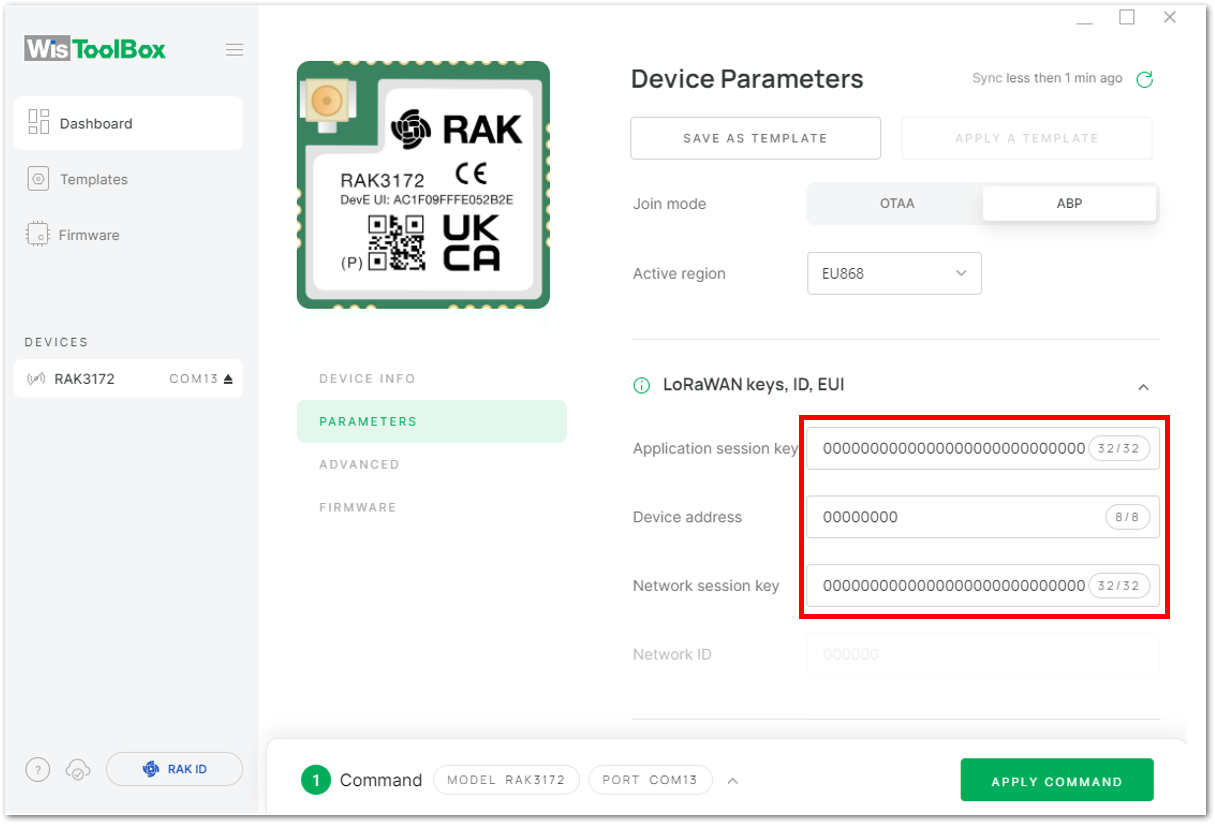Click the Application session key field

[x=983, y=448]
